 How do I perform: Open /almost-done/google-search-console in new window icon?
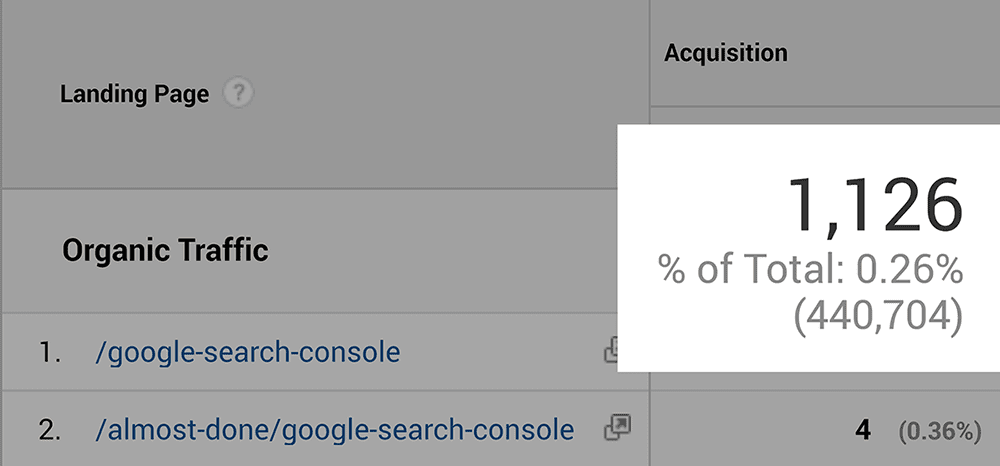[x=617, y=429]
